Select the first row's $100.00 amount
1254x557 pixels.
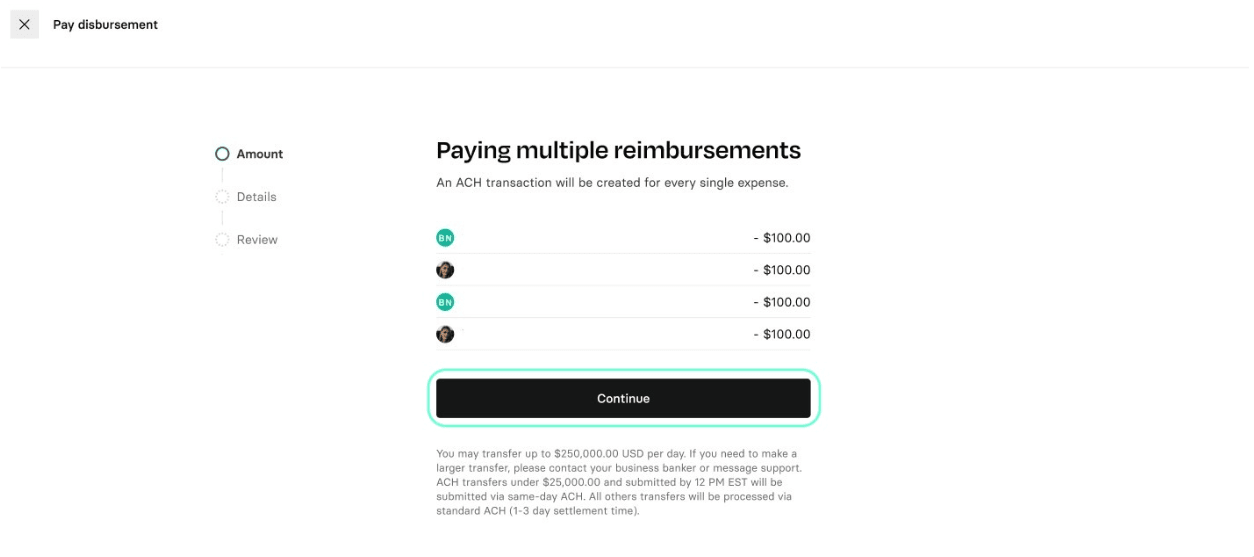(782, 238)
